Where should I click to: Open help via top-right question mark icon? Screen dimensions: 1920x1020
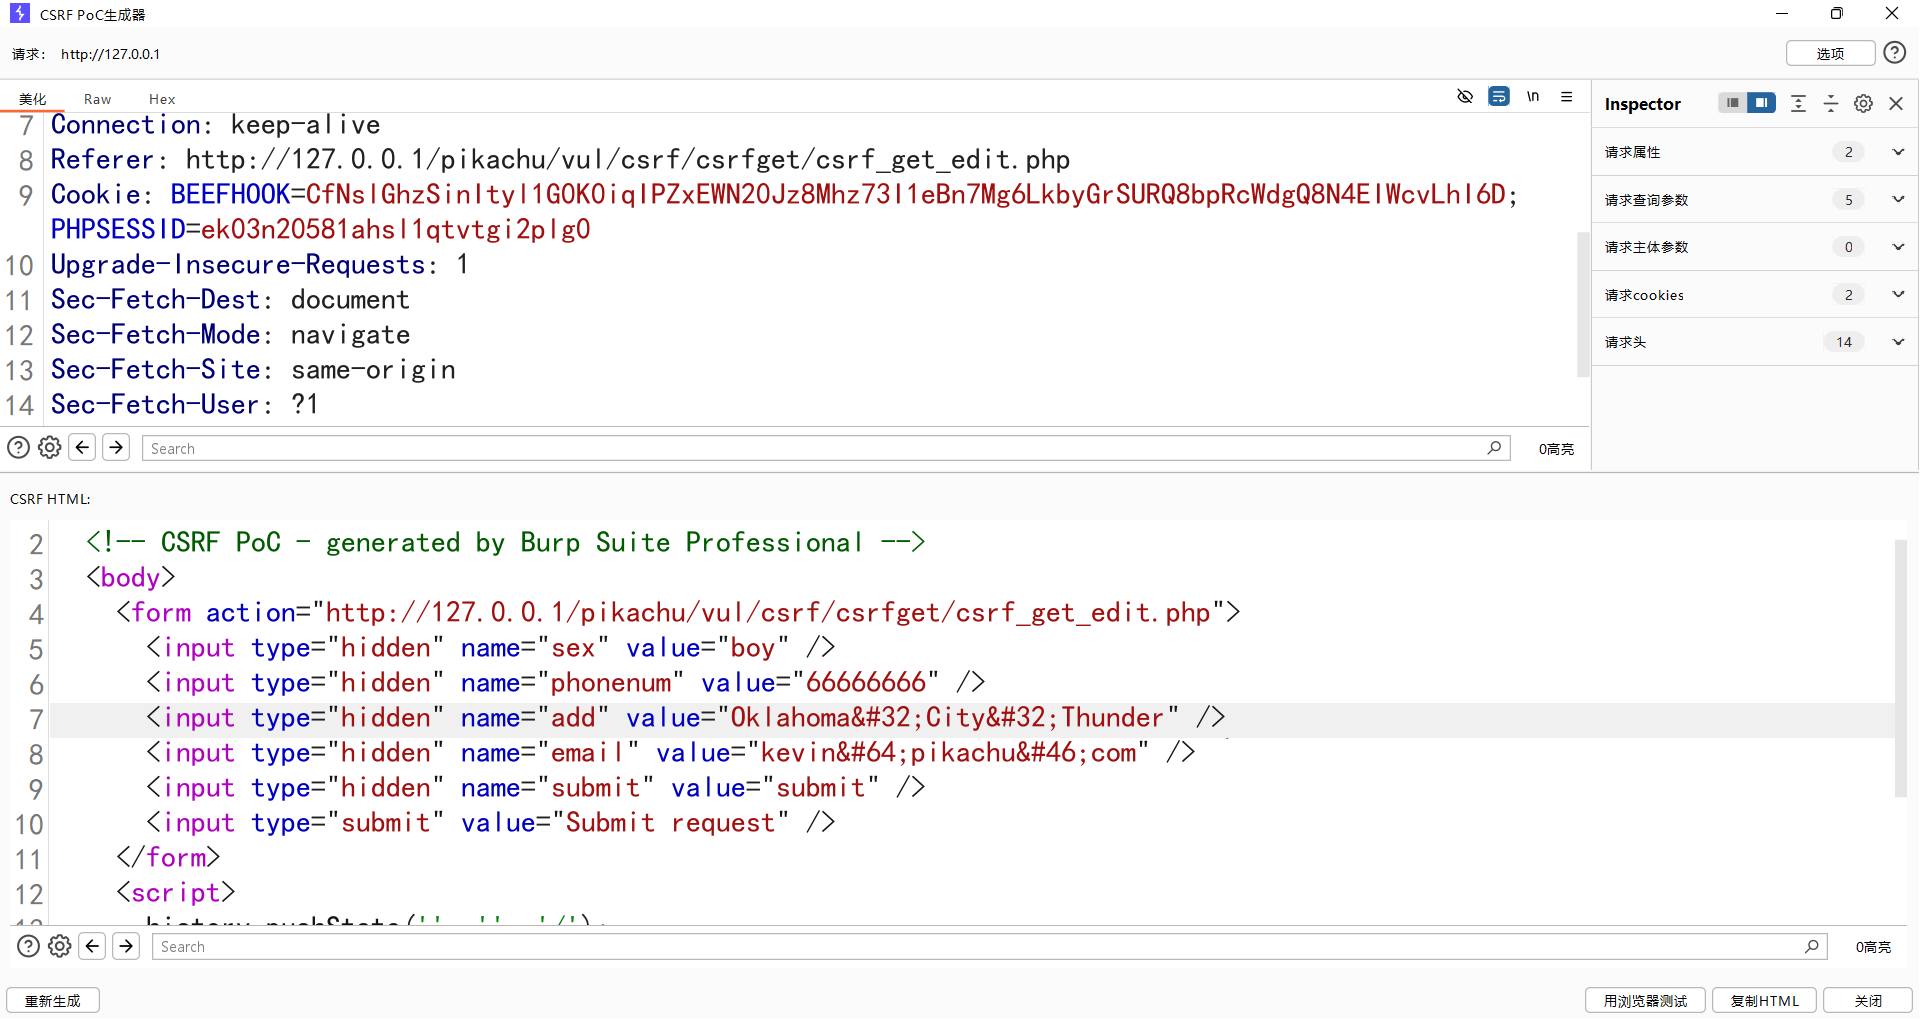tap(1894, 53)
